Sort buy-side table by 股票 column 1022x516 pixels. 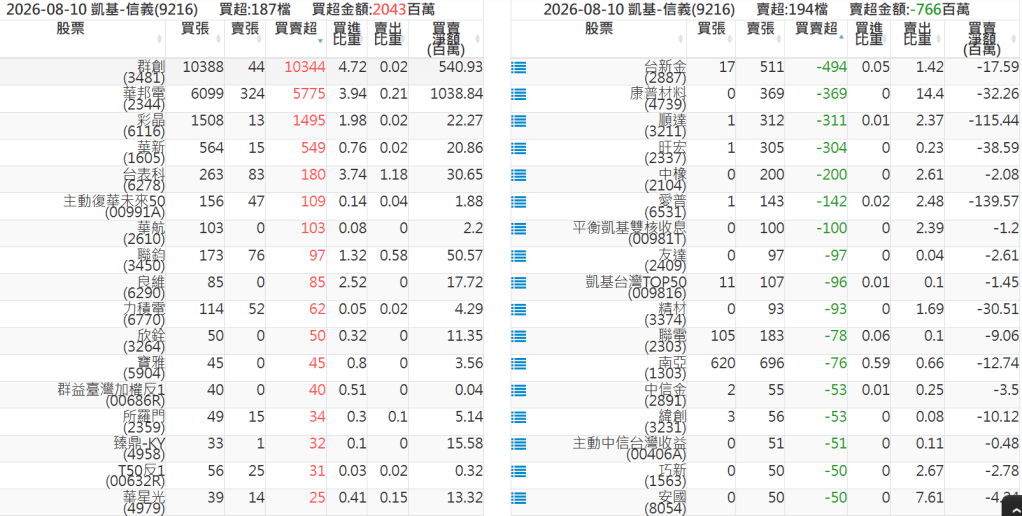(83, 39)
